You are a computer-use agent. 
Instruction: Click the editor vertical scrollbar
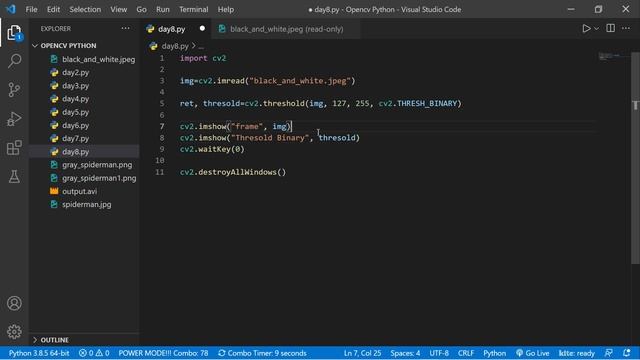pyautogui.click(x=635, y=157)
